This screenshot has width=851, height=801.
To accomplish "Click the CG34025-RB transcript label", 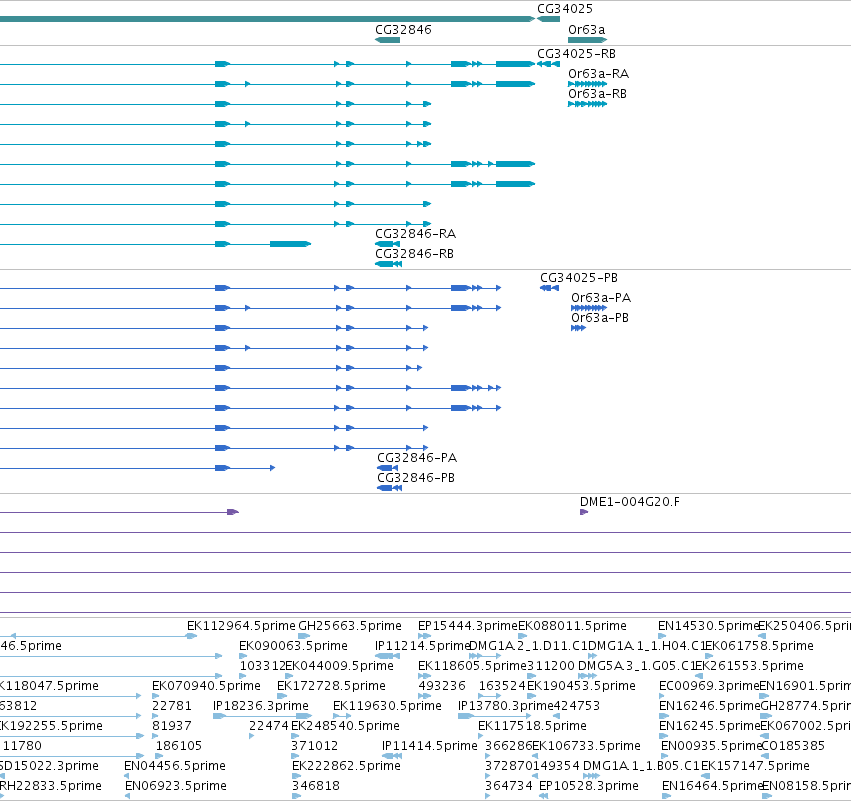I will tap(576, 54).
